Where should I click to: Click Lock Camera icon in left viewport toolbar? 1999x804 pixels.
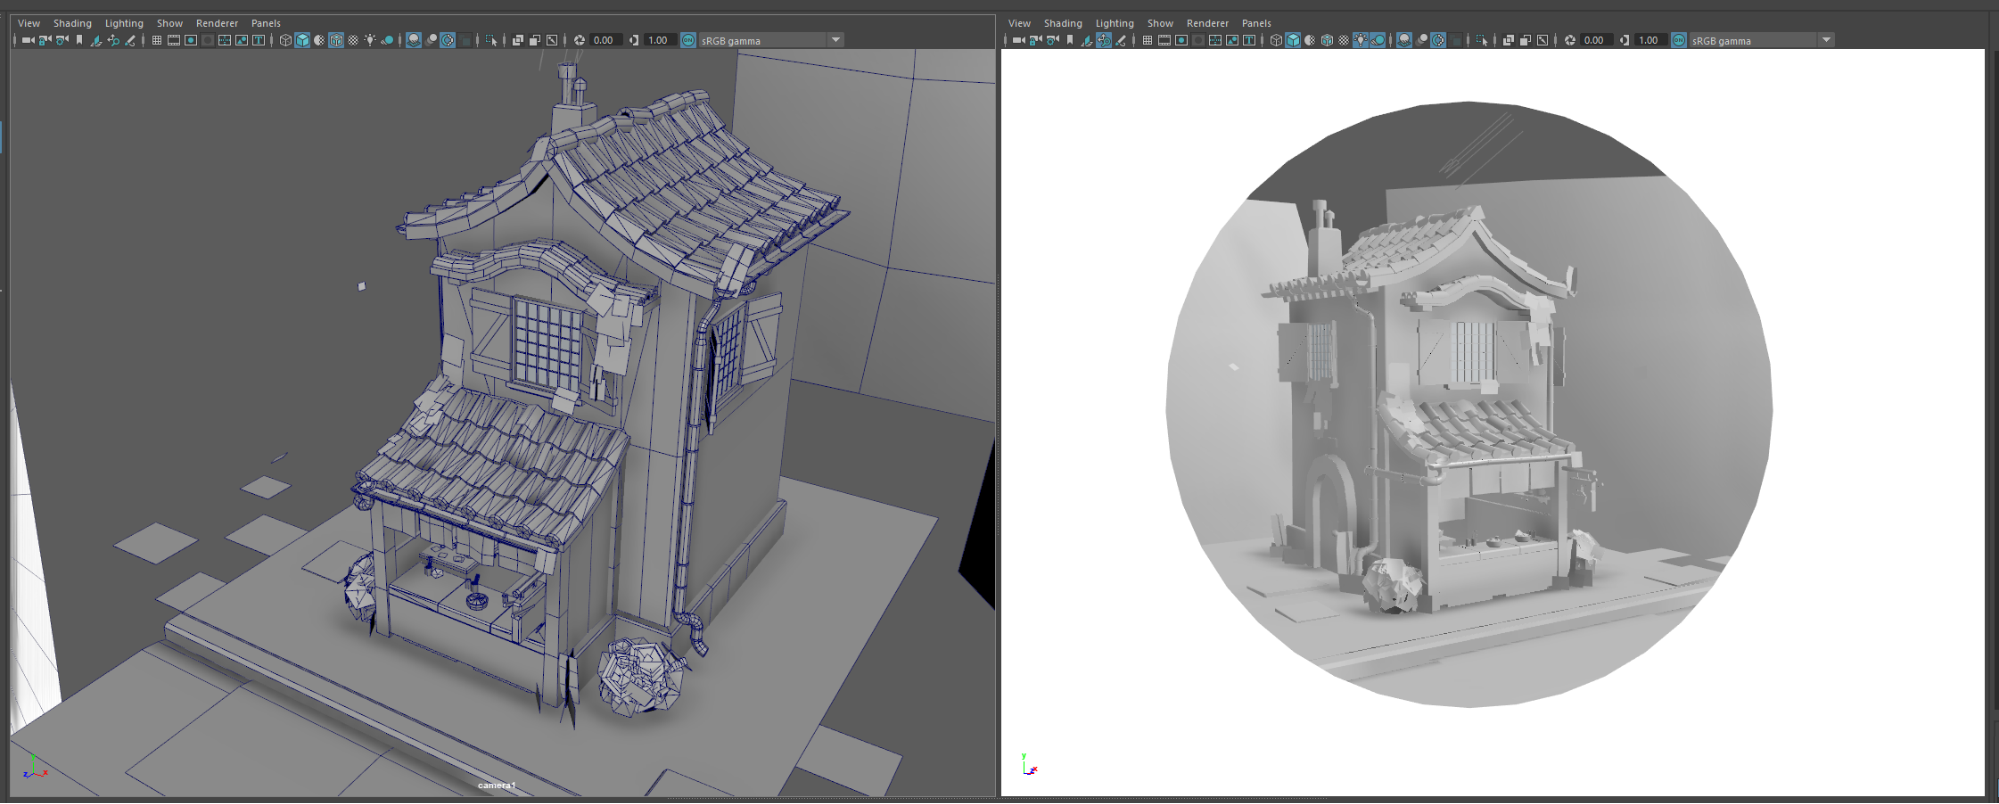pos(45,40)
